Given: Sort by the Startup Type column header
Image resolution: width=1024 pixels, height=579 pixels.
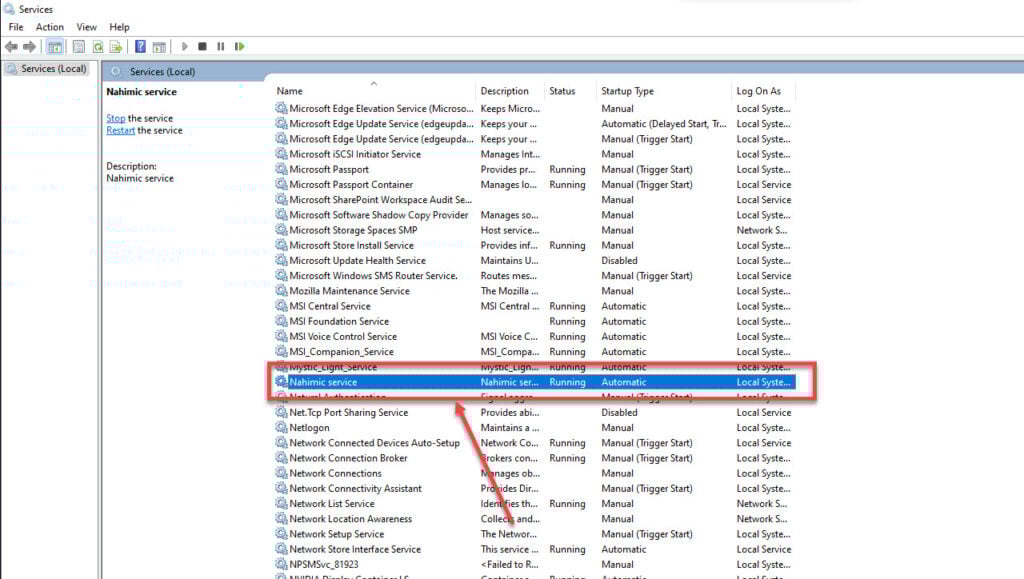Looking at the screenshot, I should coord(664,91).
